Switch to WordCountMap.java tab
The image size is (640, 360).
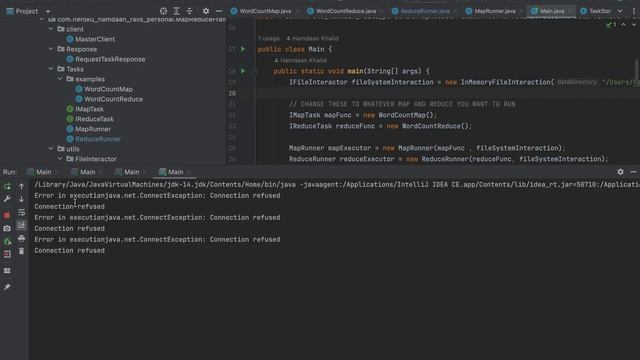(x=264, y=11)
